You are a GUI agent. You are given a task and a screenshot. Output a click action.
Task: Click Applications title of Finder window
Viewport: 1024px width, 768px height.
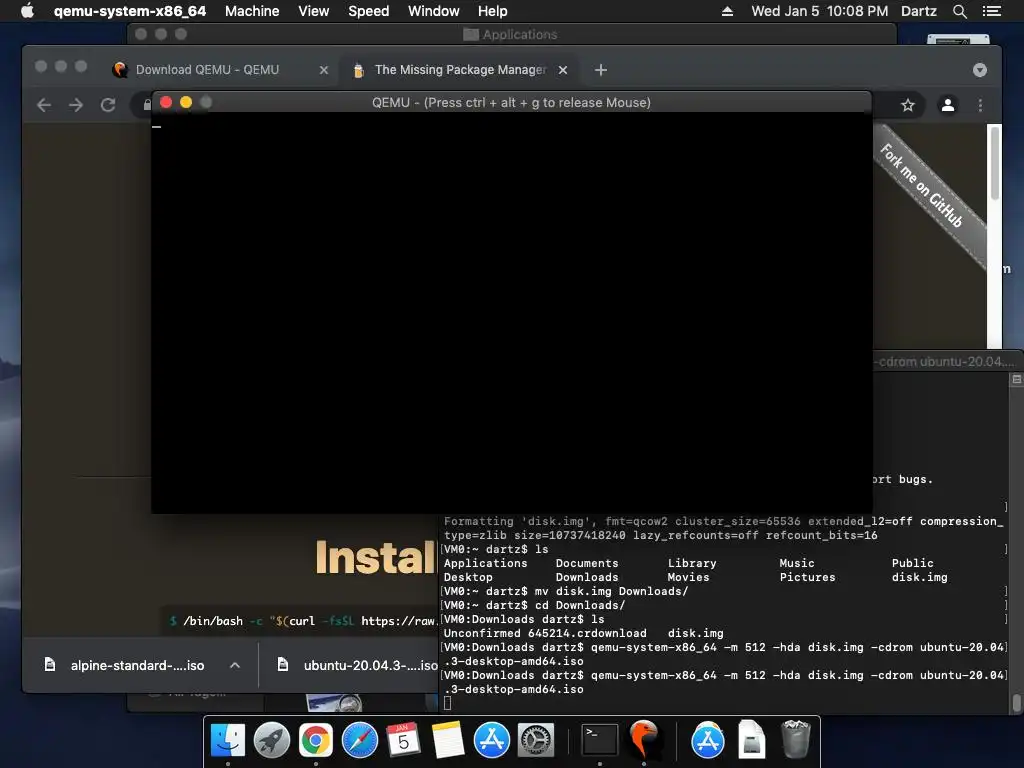tap(520, 34)
